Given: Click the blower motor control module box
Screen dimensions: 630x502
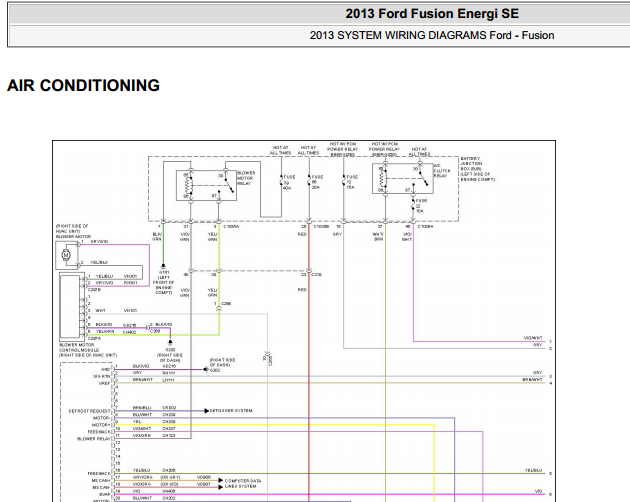Looking at the screenshot, I should tap(70, 307).
